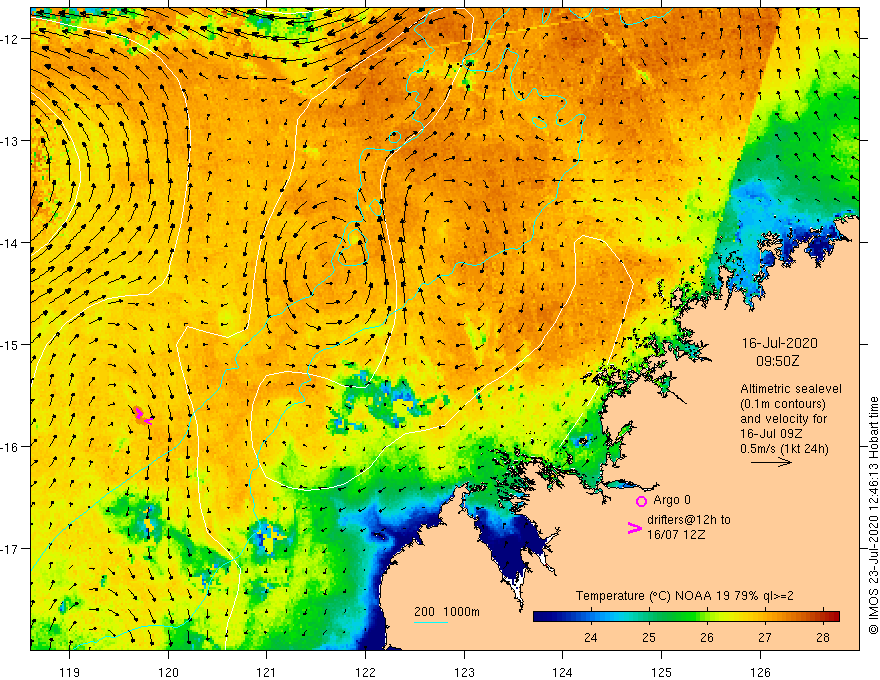Click the IMOS copyright timestamp text

tap(873, 516)
